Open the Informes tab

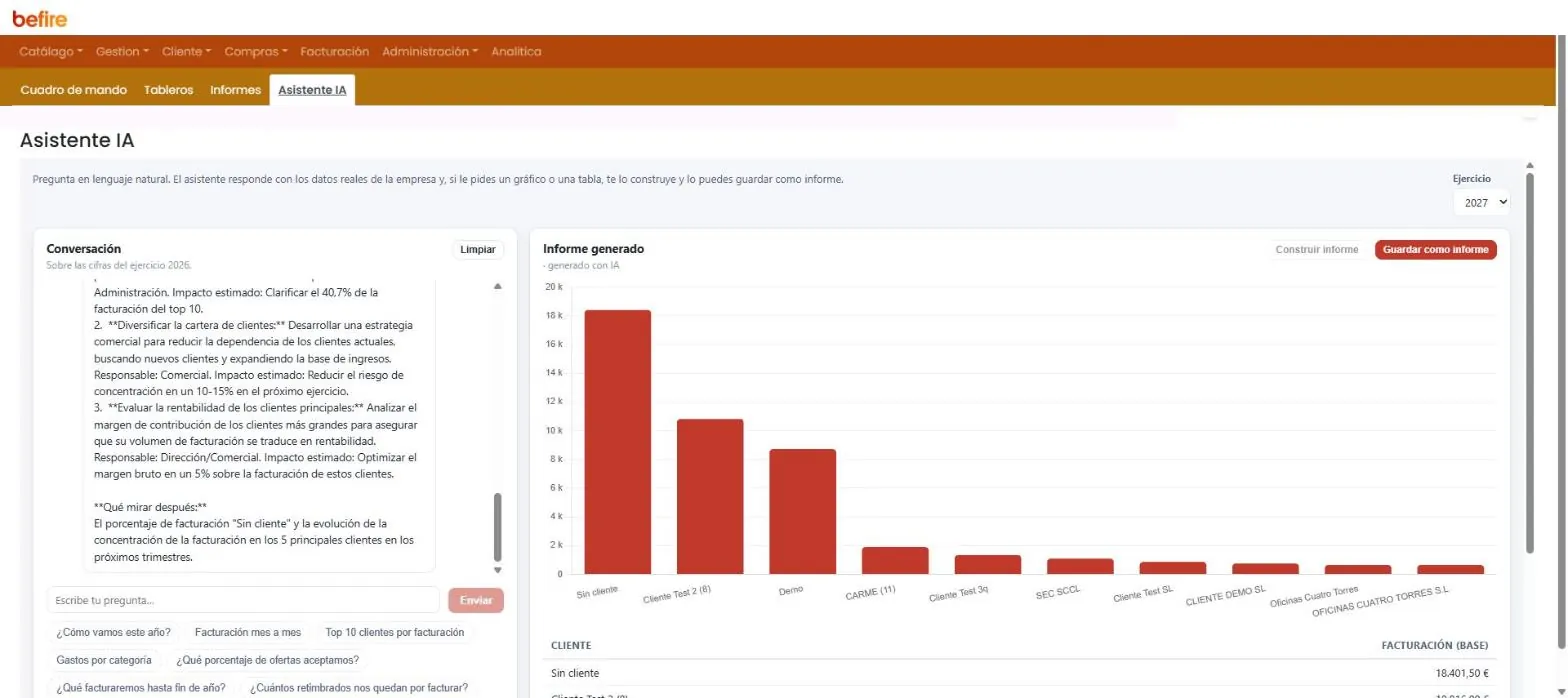click(x=235, y=90)
